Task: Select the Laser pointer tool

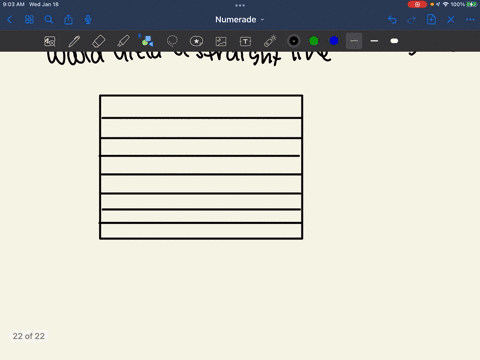Action: (x=270, y=41)
